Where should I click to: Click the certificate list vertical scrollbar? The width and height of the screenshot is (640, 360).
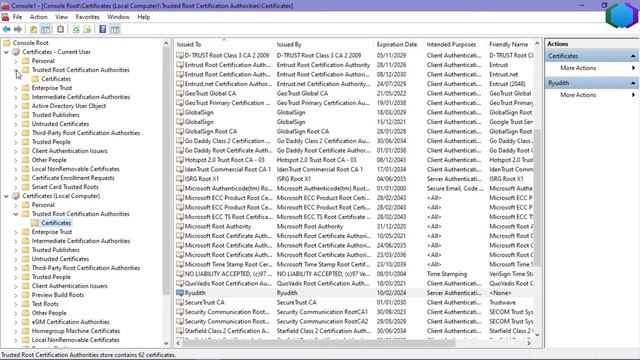click(x=537, y=198)
